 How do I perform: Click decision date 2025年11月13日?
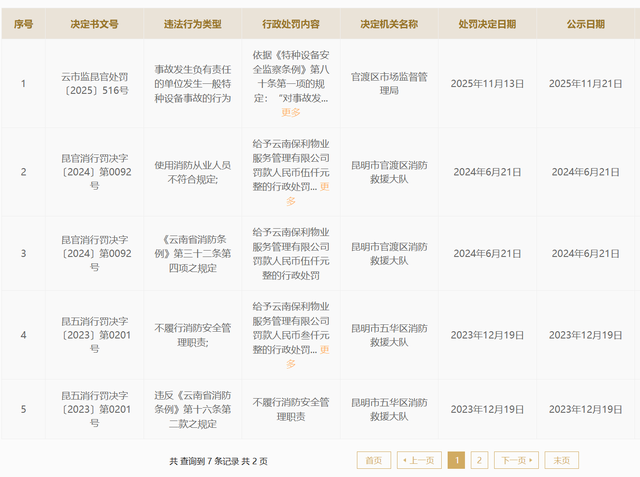coord(487,84)
